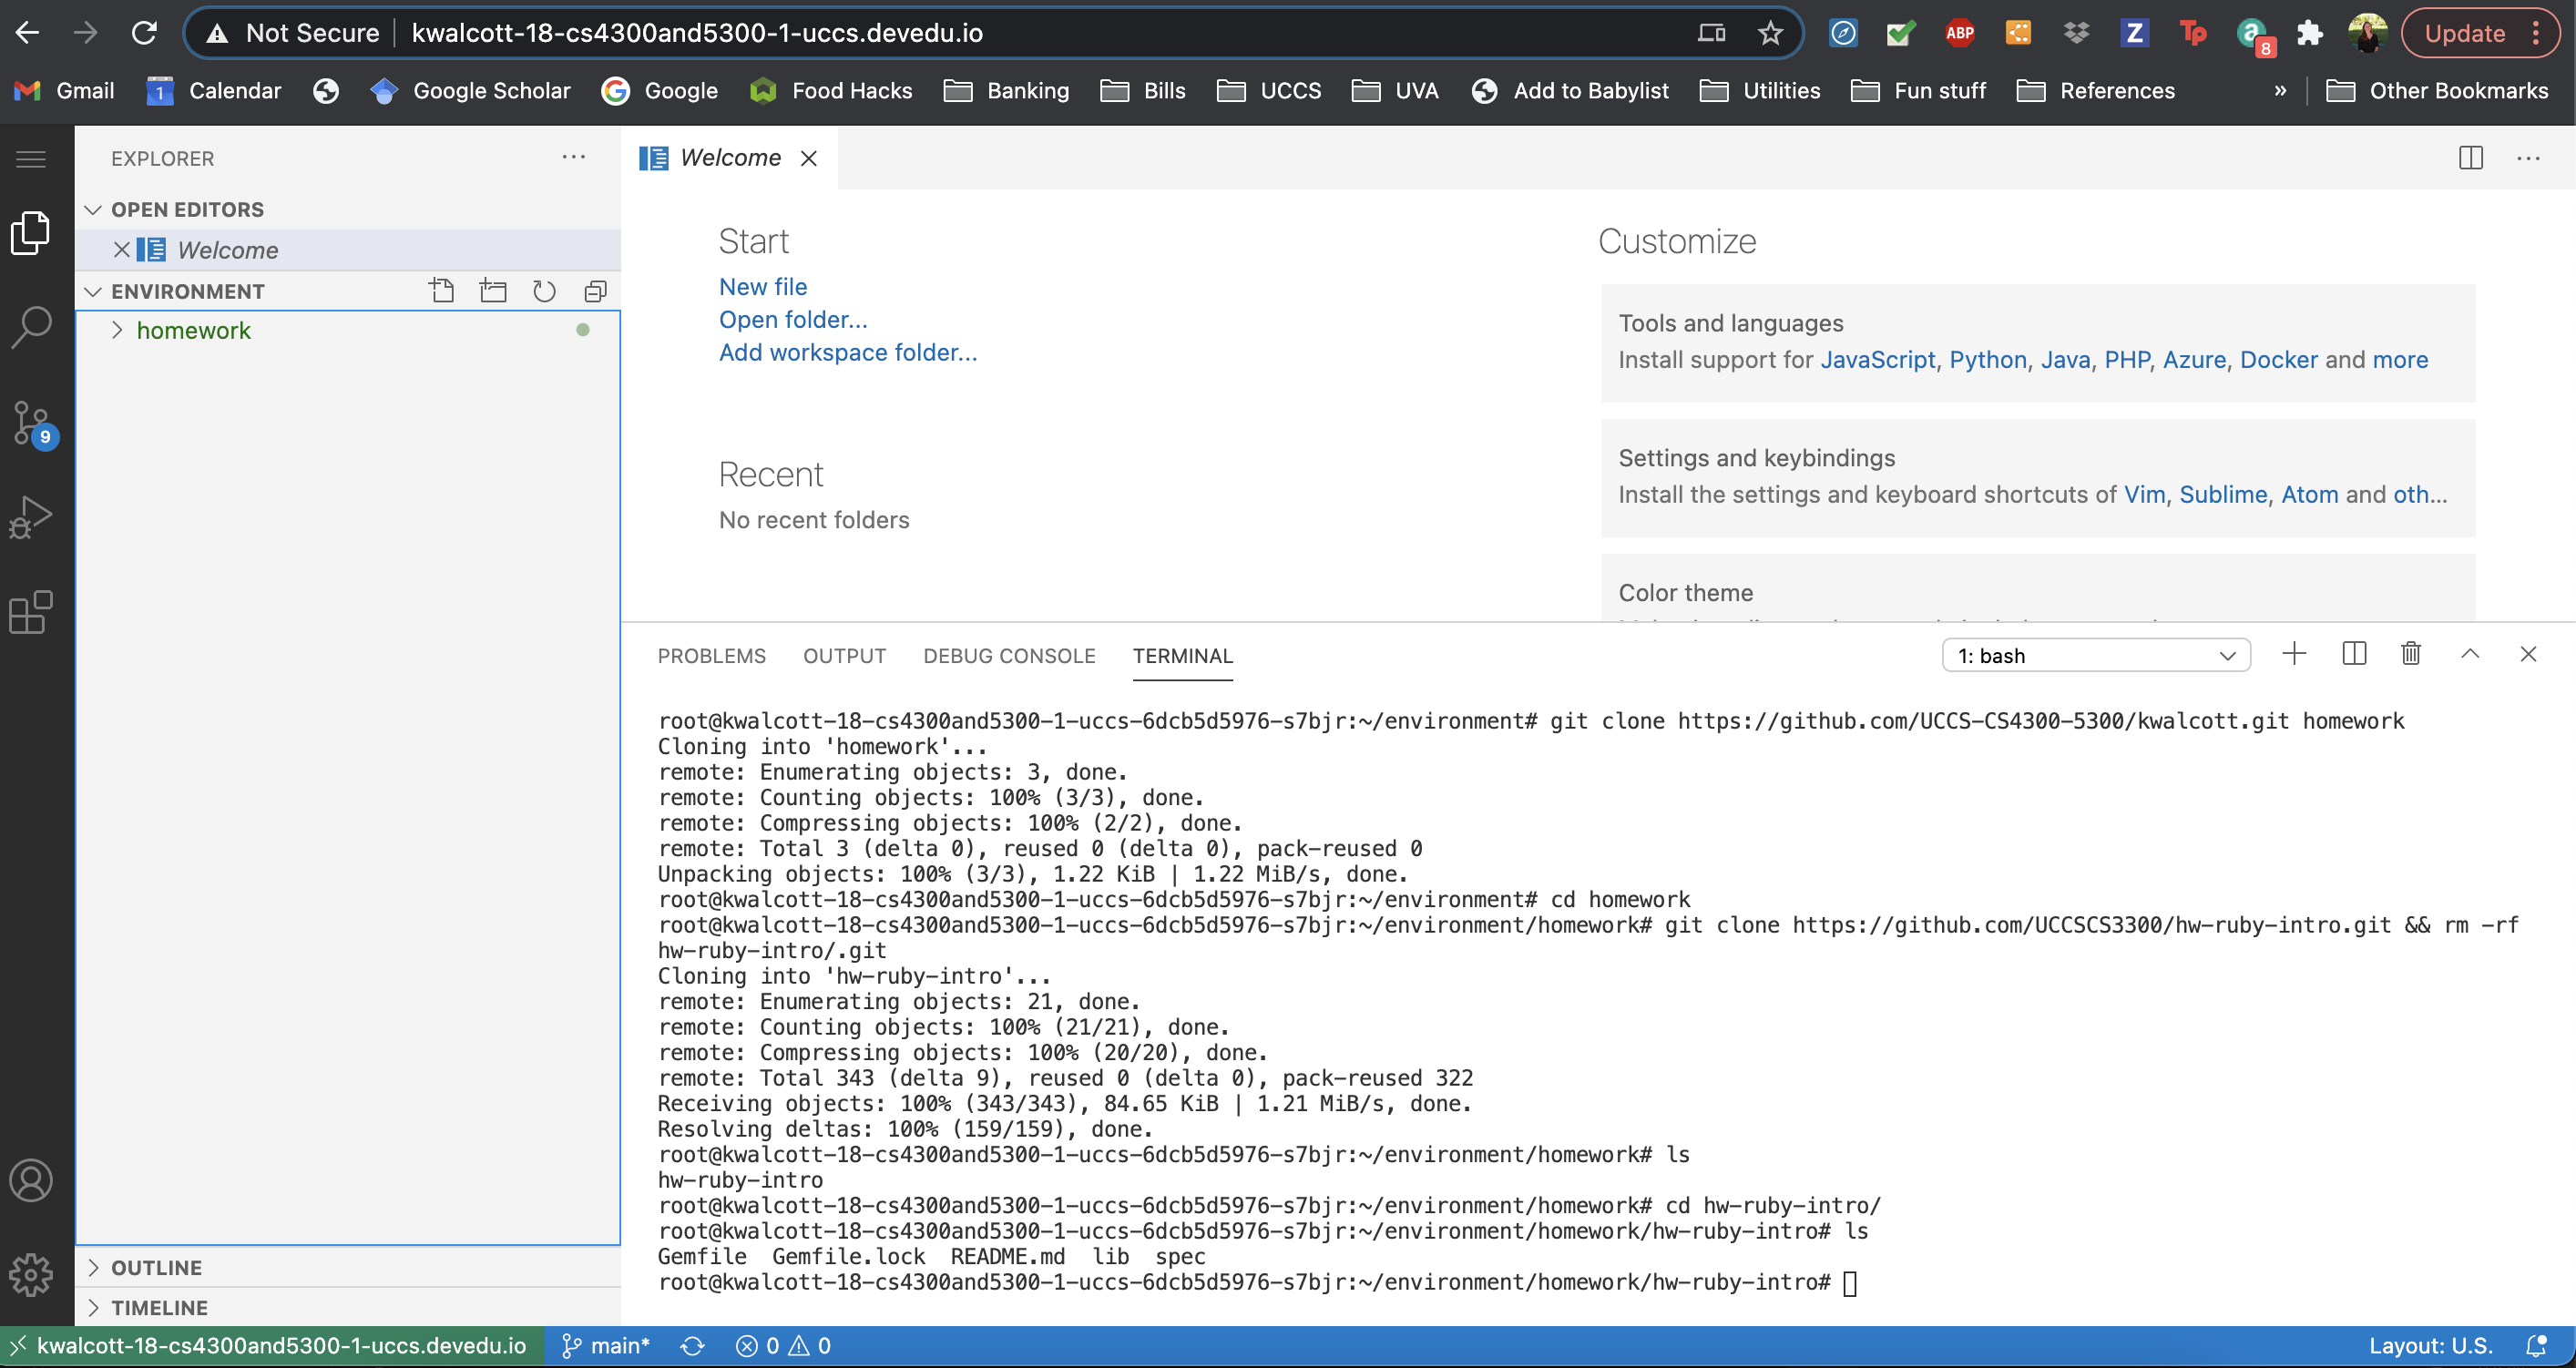Viewport: 2576px width, 1368px height.
Task: Refresh the explorer in Environment section
Action: point(544,291)
